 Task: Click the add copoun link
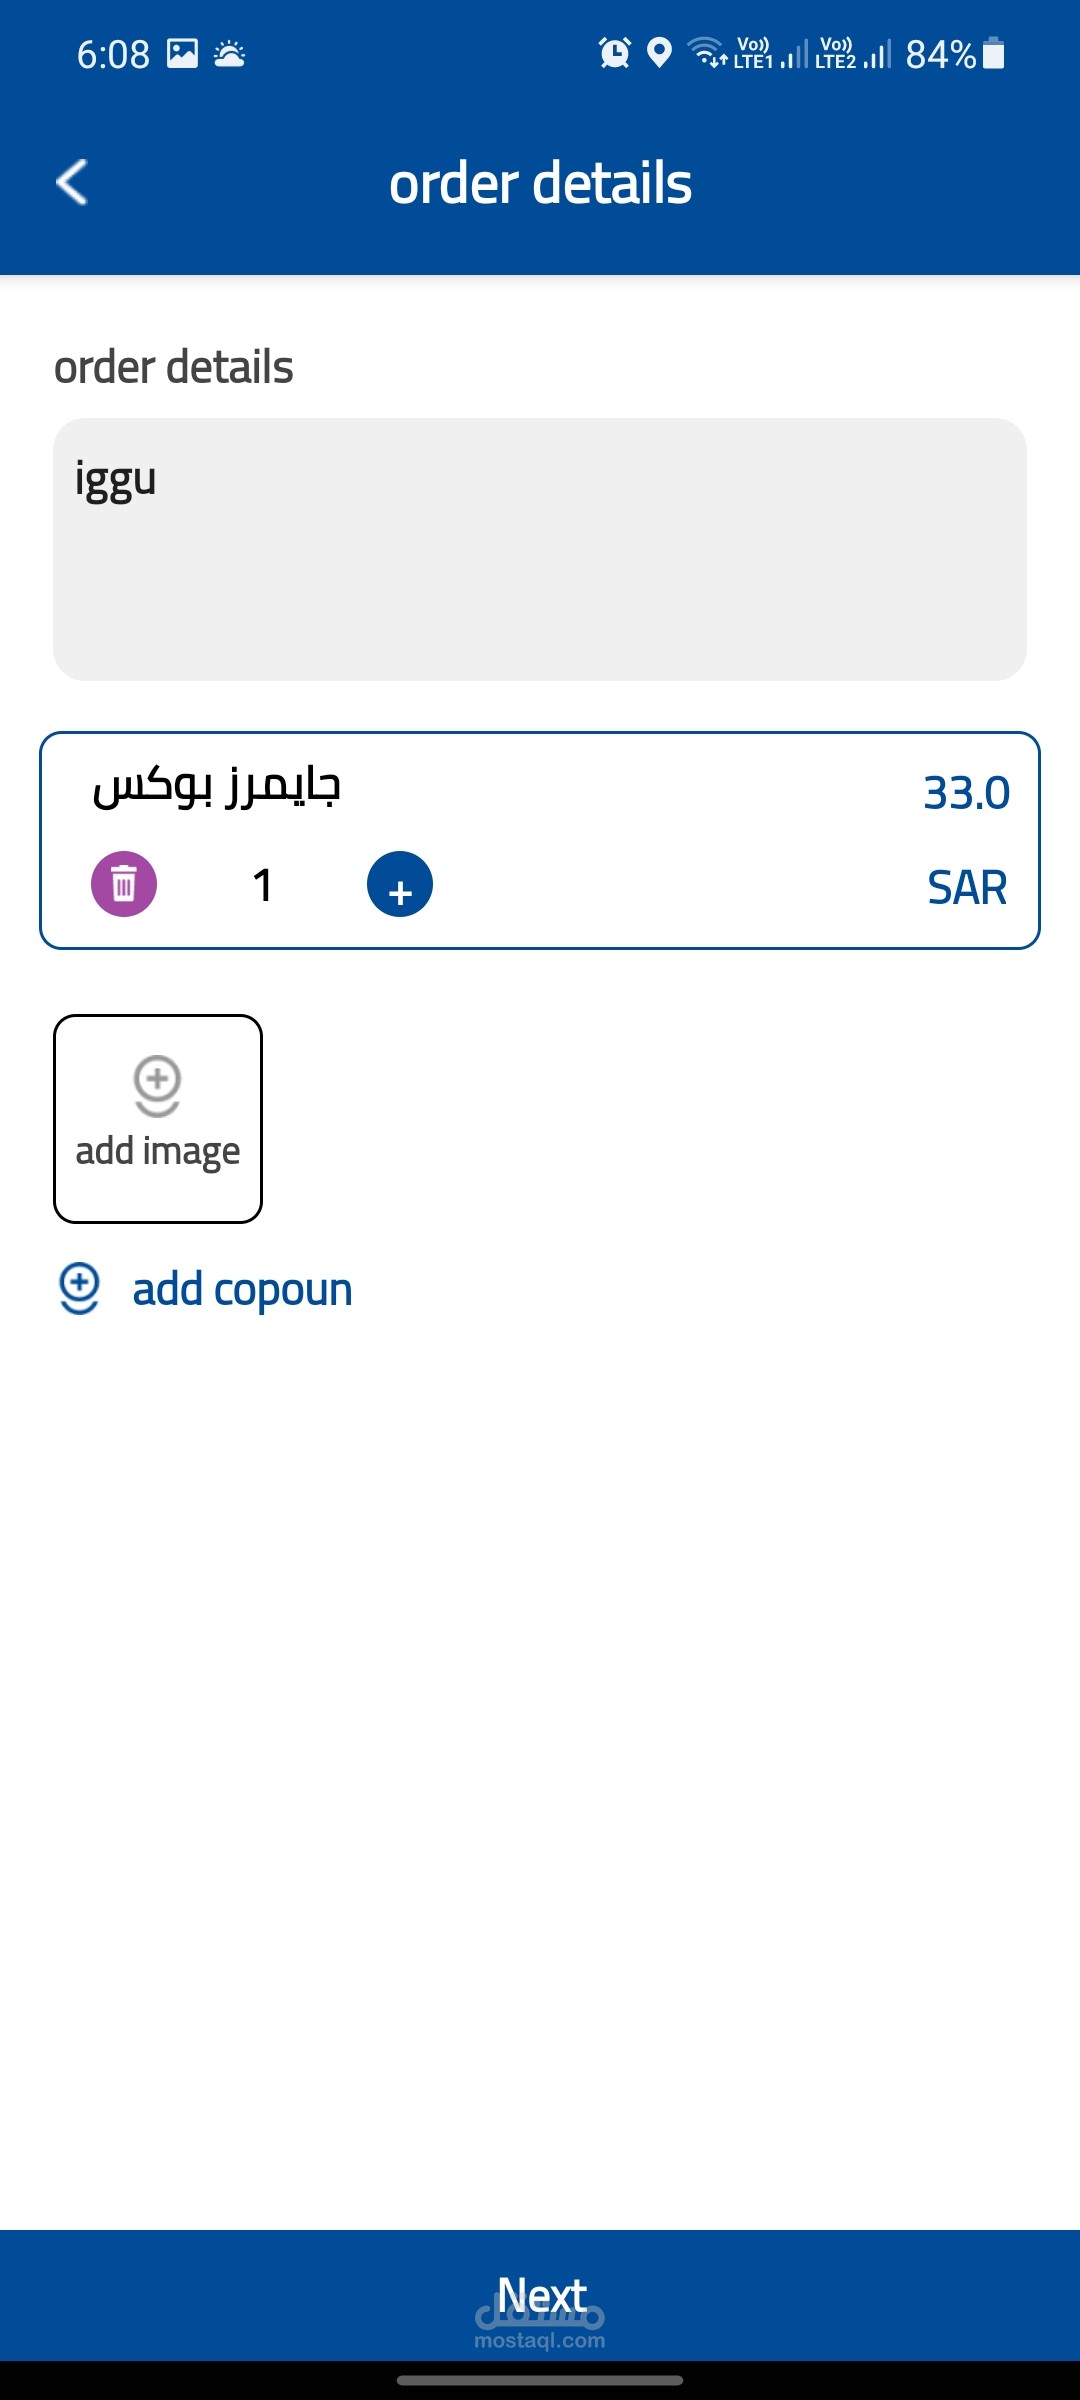pos(242,1290)
